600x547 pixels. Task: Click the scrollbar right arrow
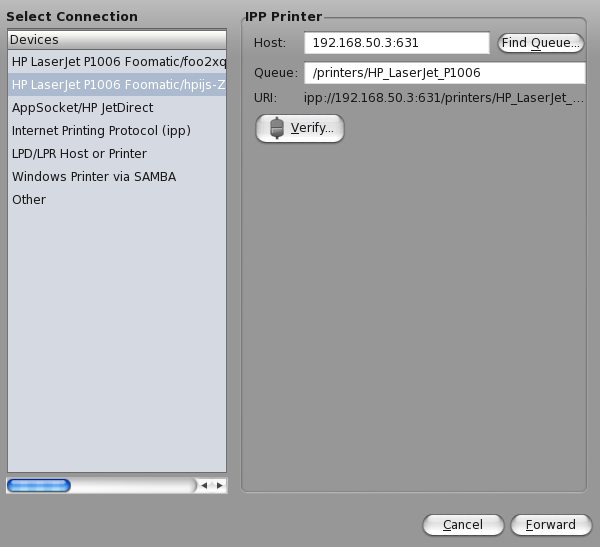220,485
